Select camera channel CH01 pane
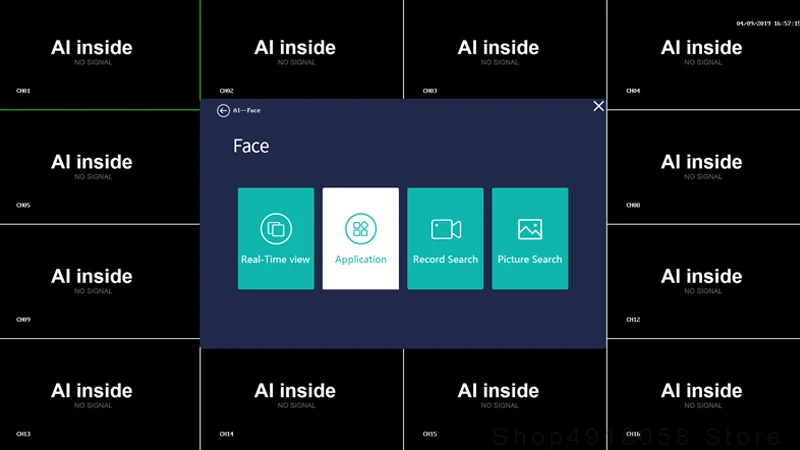Viewport: 800px width, 450px height. (99, 55)
